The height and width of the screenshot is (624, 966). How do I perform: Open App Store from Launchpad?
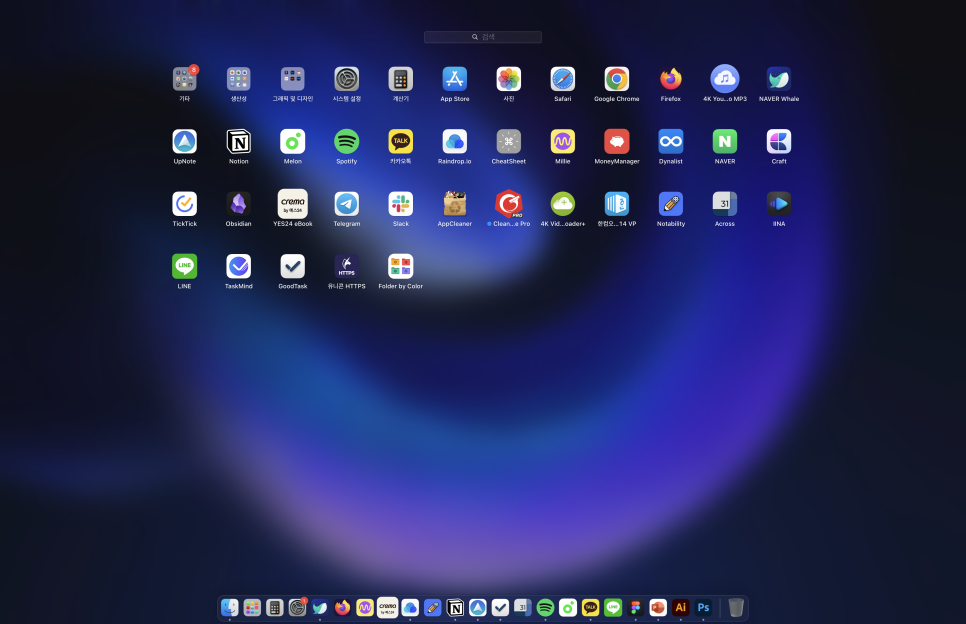(455, 79)
